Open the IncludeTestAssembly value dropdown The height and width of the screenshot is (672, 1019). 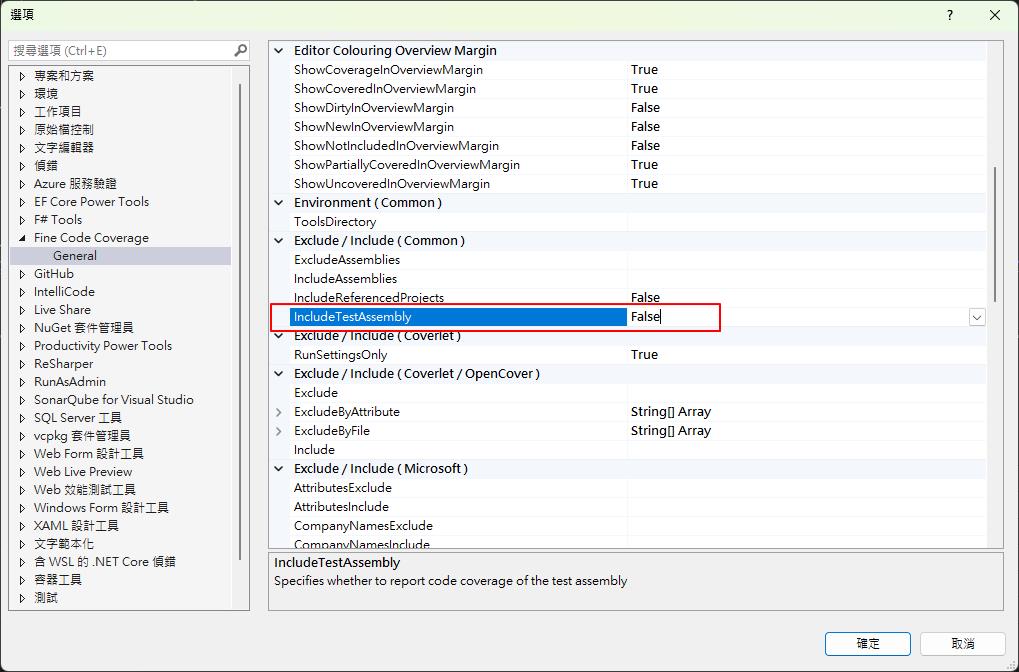pos(976,317)
